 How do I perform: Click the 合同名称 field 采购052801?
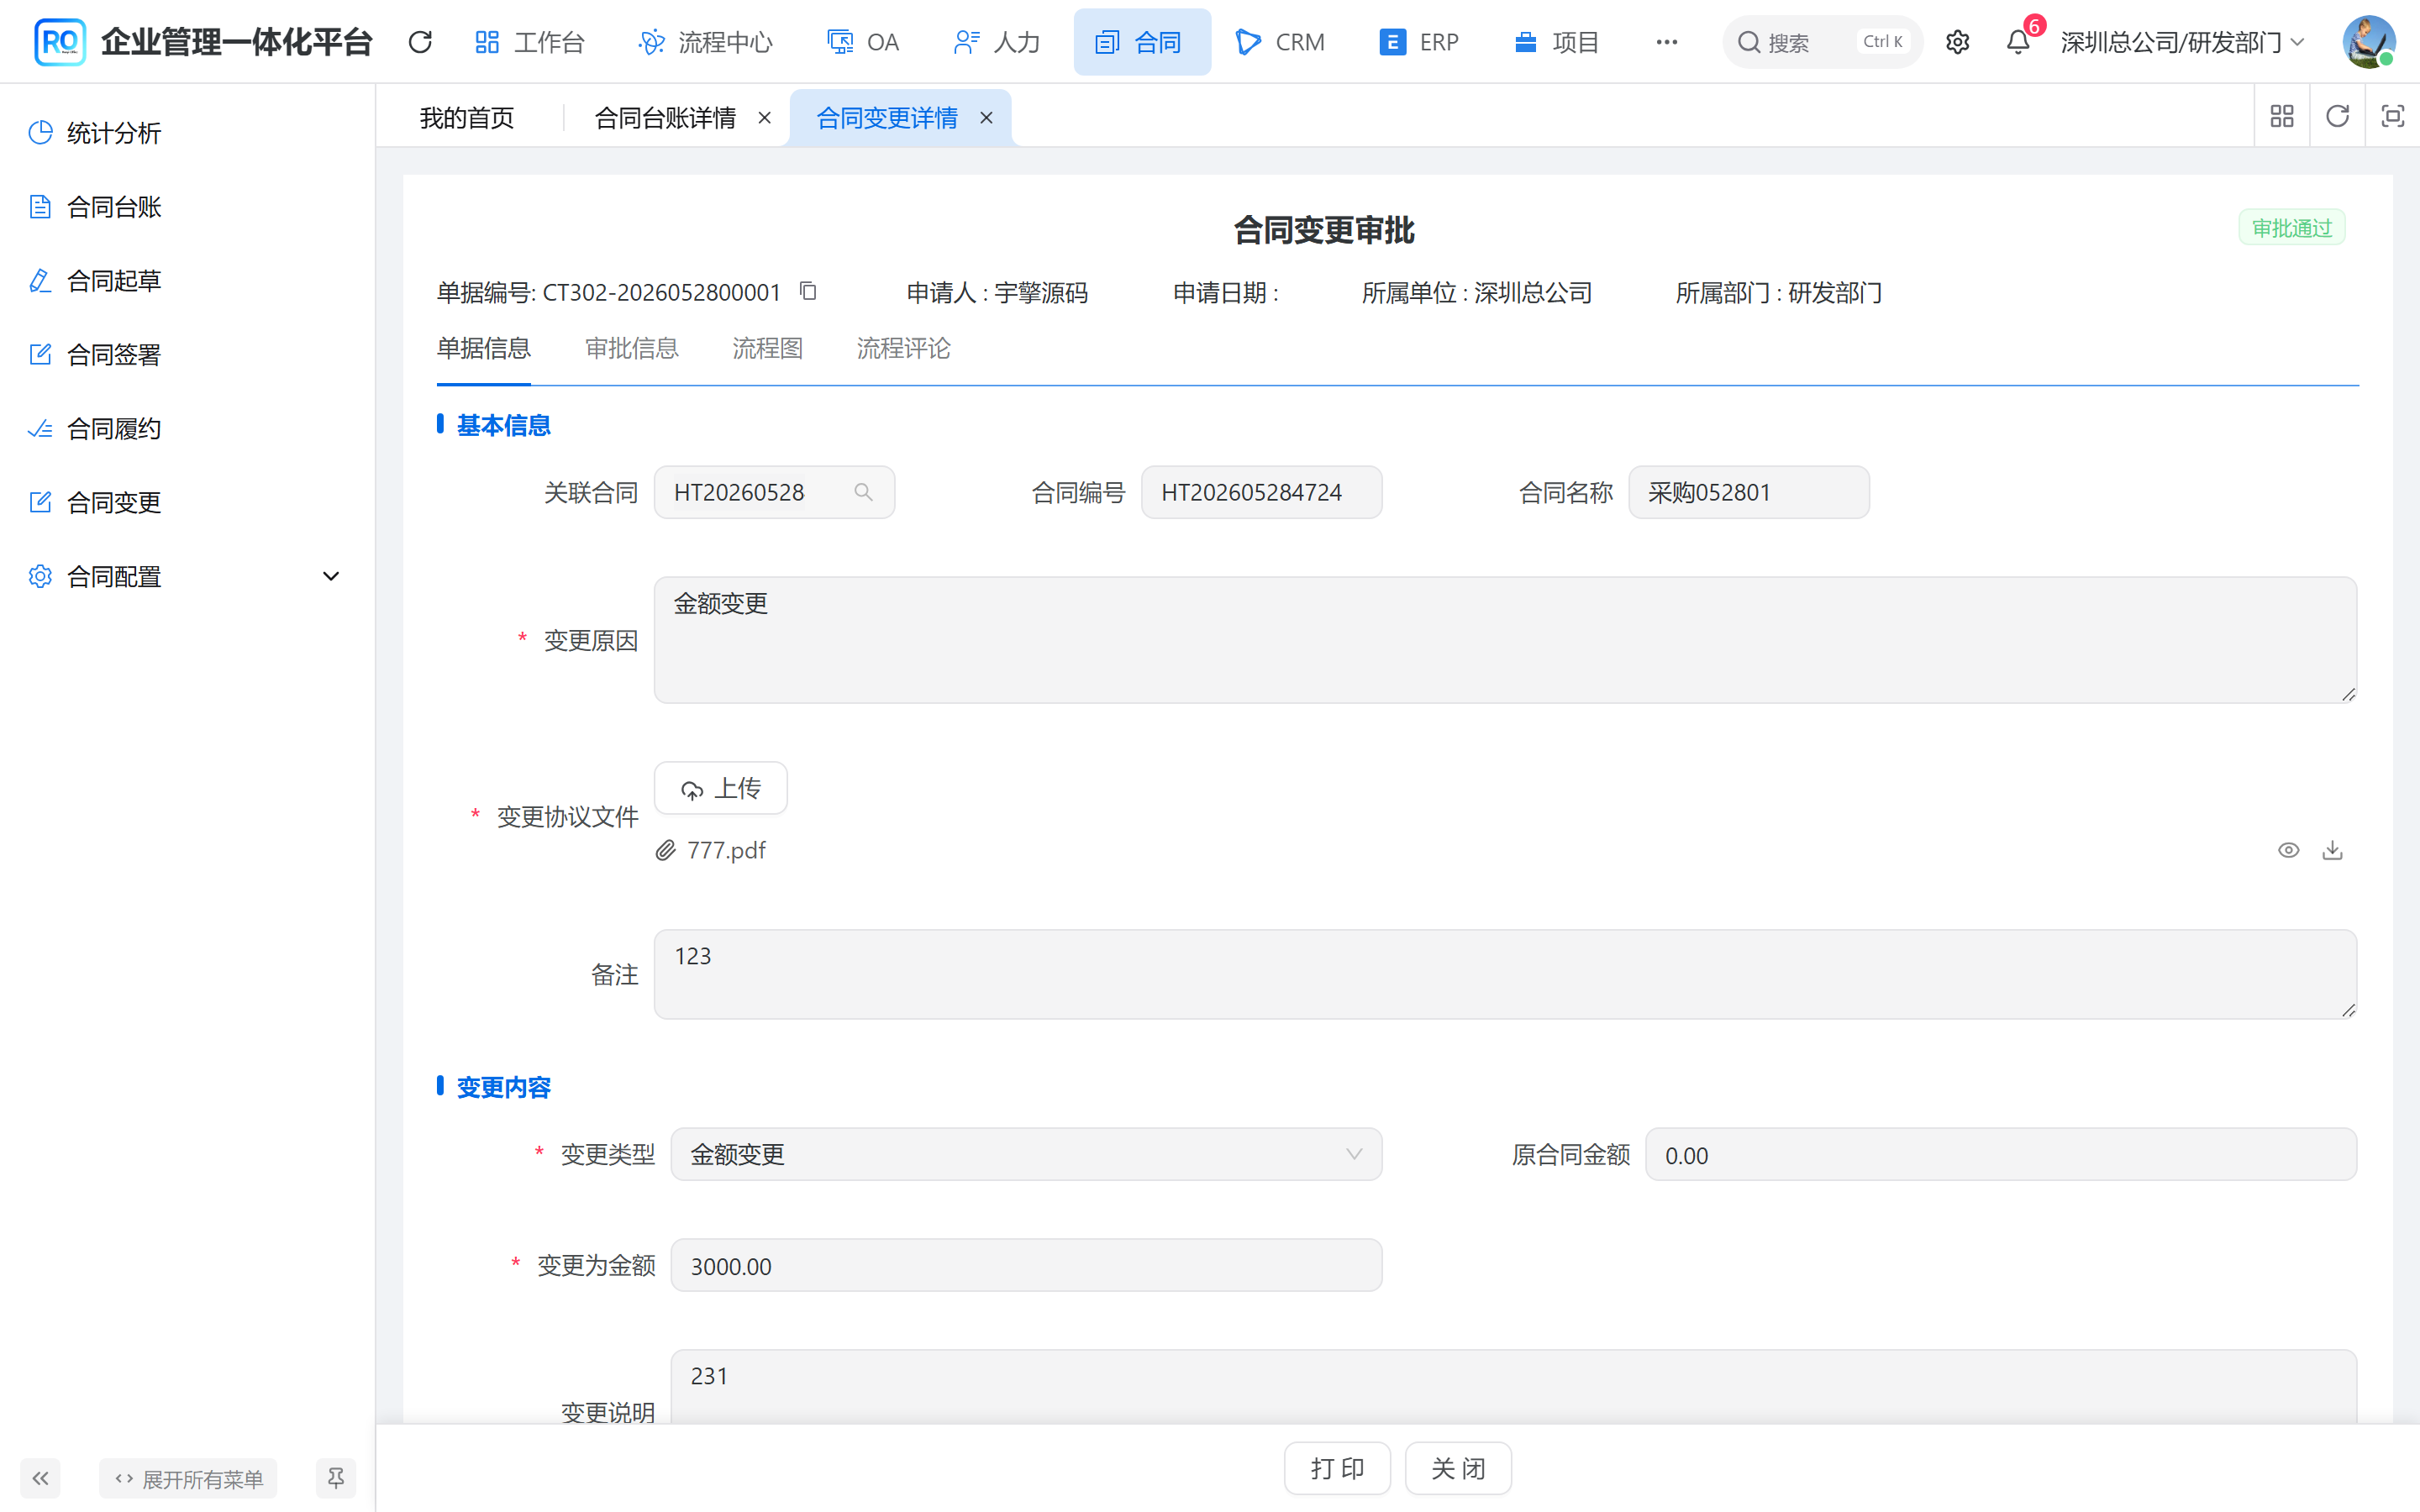[x=1749, y=492]
